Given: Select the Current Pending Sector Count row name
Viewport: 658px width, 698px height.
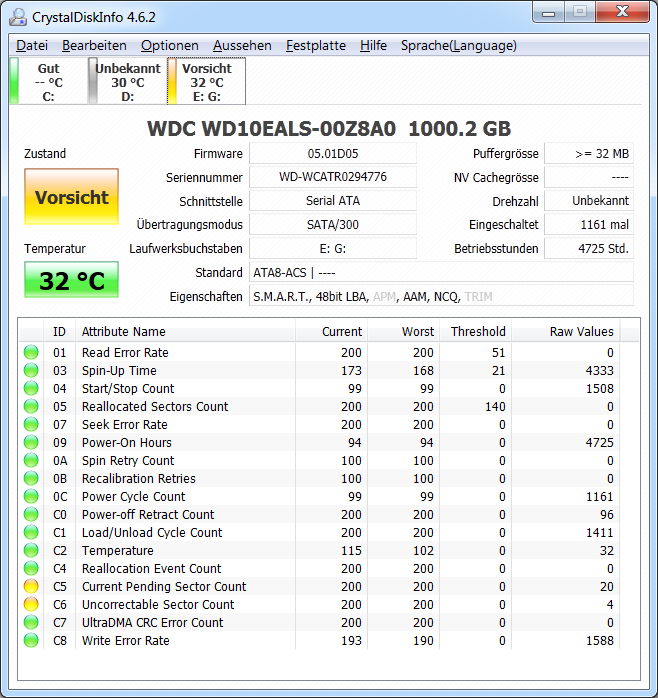Looking at the screenshot, I should 164,587.
